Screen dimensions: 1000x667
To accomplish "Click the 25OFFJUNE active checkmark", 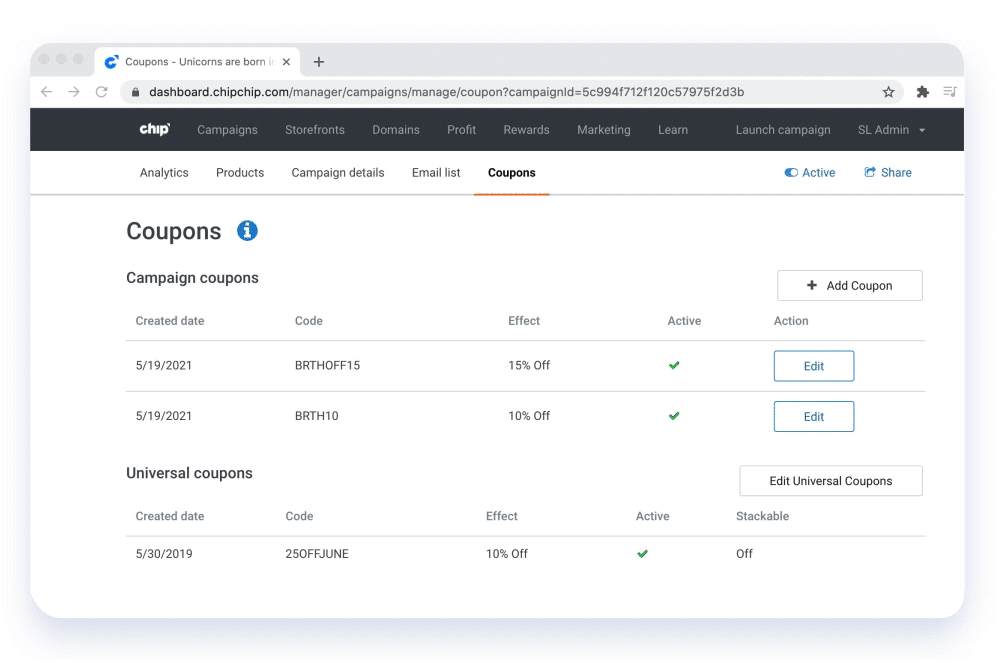I will [x=642, y=553].
